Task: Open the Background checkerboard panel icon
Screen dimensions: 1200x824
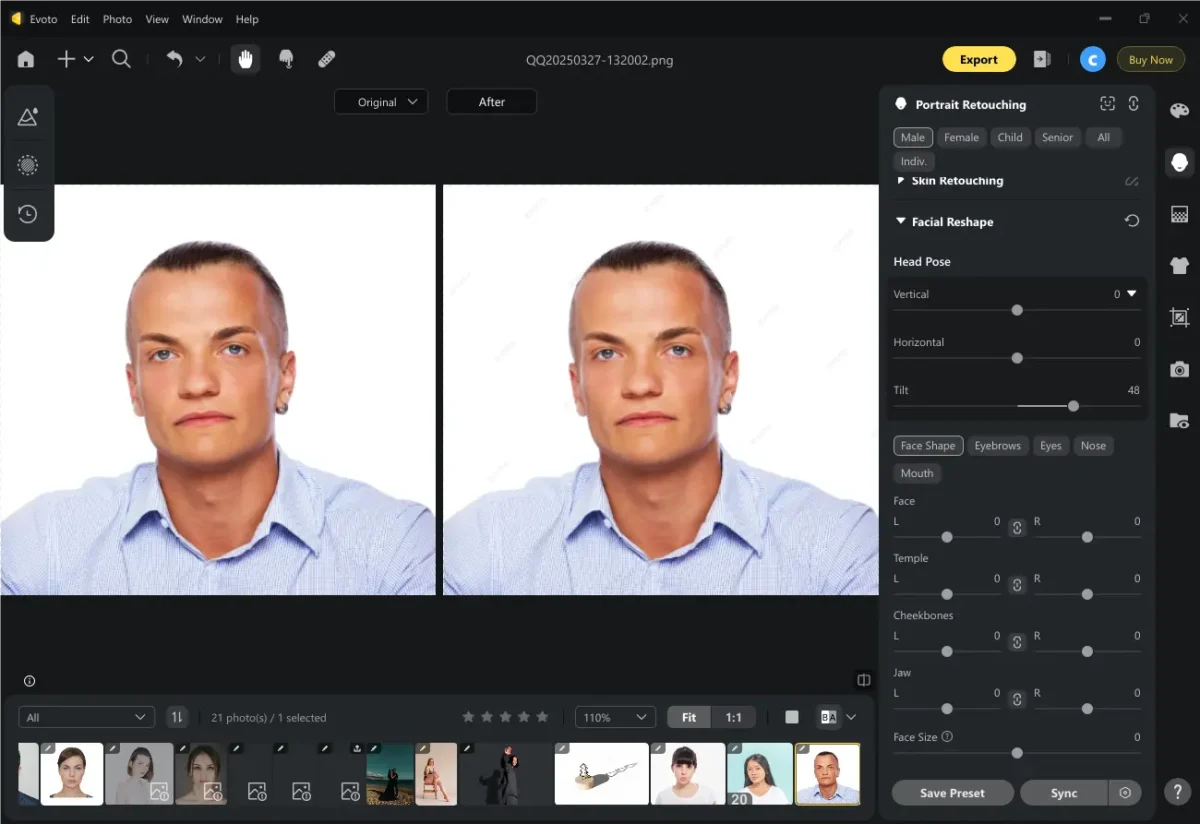Action: click(x=1179, y=214)
